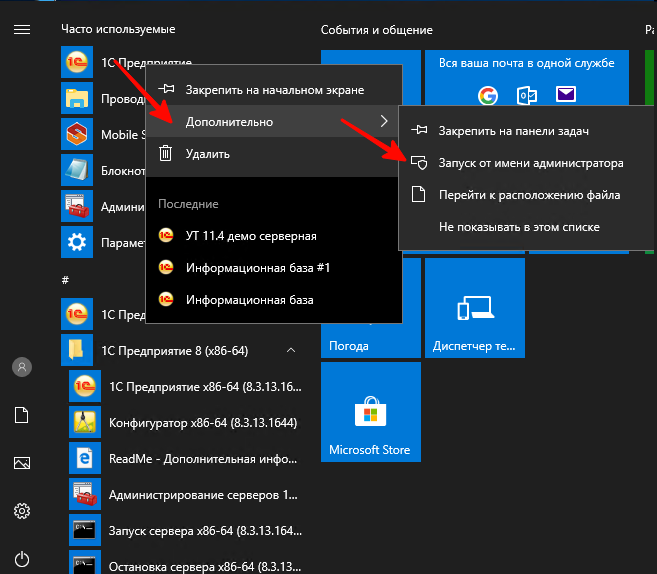Viewport: 657px width, 574px height.
Task: Click the file icon beside Перейти к расположению файла
Action: pos(418,194)
